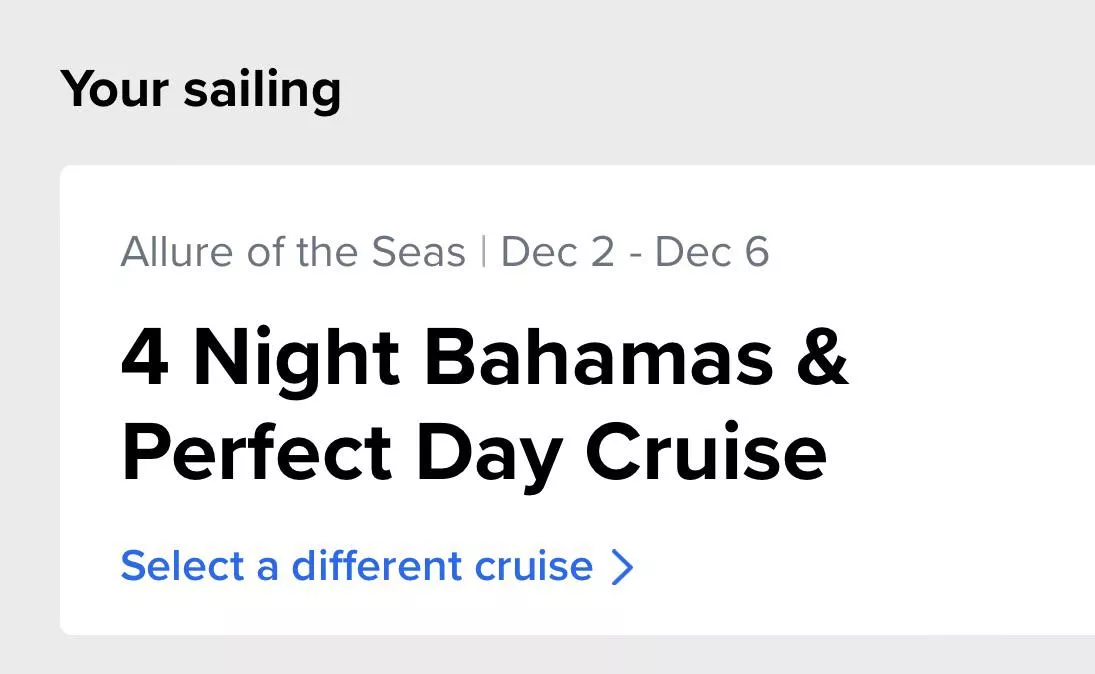
Task: Click the word Seas in ship name
Action: [x=419, y=253]
